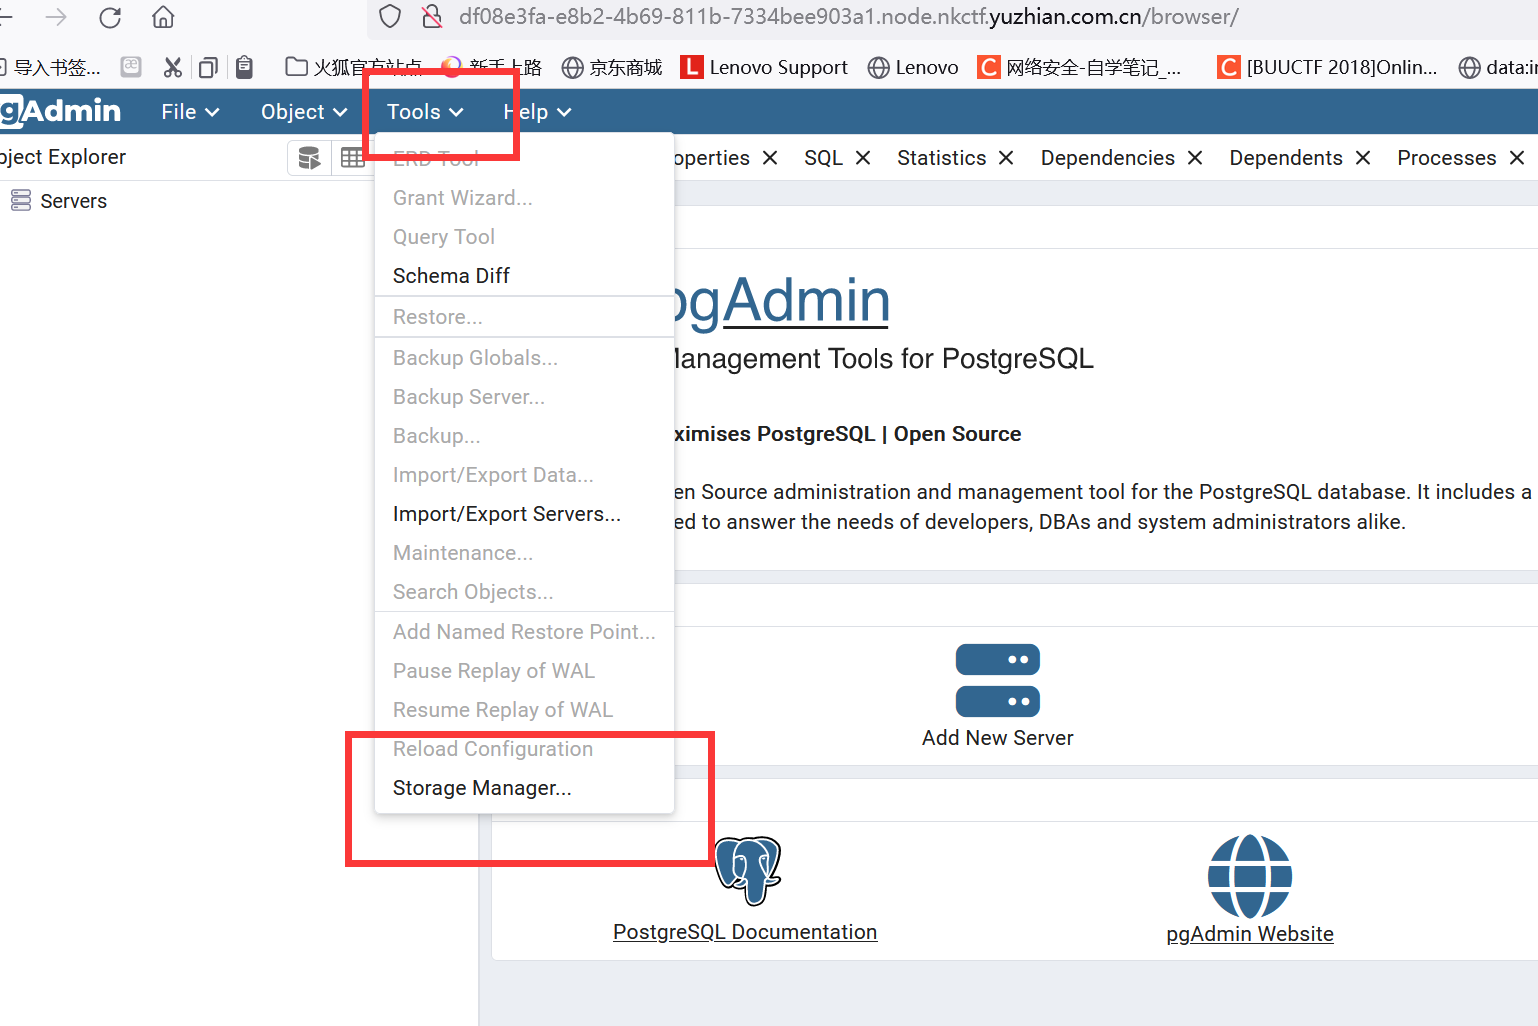Choose Storage Manager from Tools menu
Screen dimensions: 1538x1026
click(x=524, y=788)
